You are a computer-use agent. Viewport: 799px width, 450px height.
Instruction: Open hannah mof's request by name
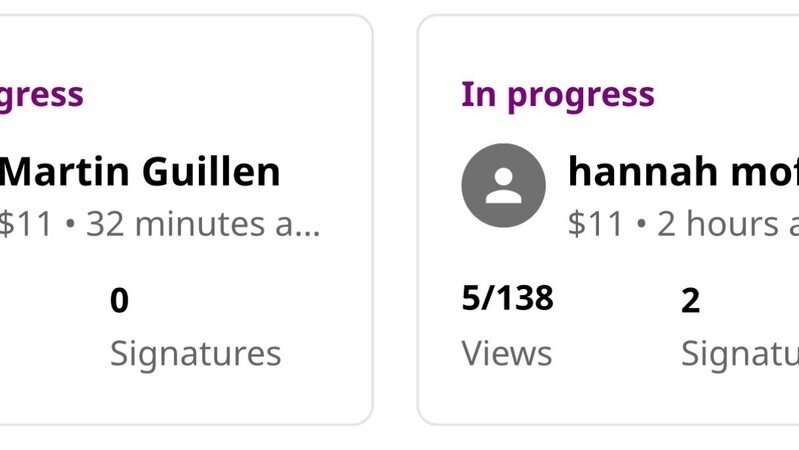click(683, 172)
